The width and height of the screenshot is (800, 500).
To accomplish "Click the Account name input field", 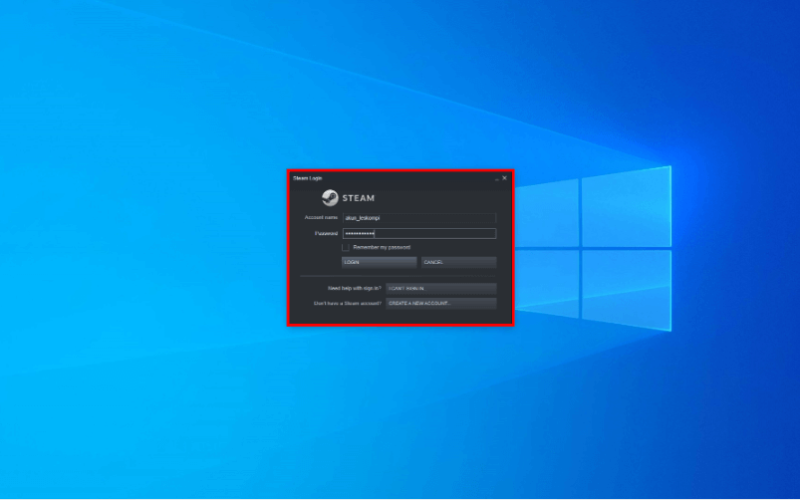I will pos(419,218).
